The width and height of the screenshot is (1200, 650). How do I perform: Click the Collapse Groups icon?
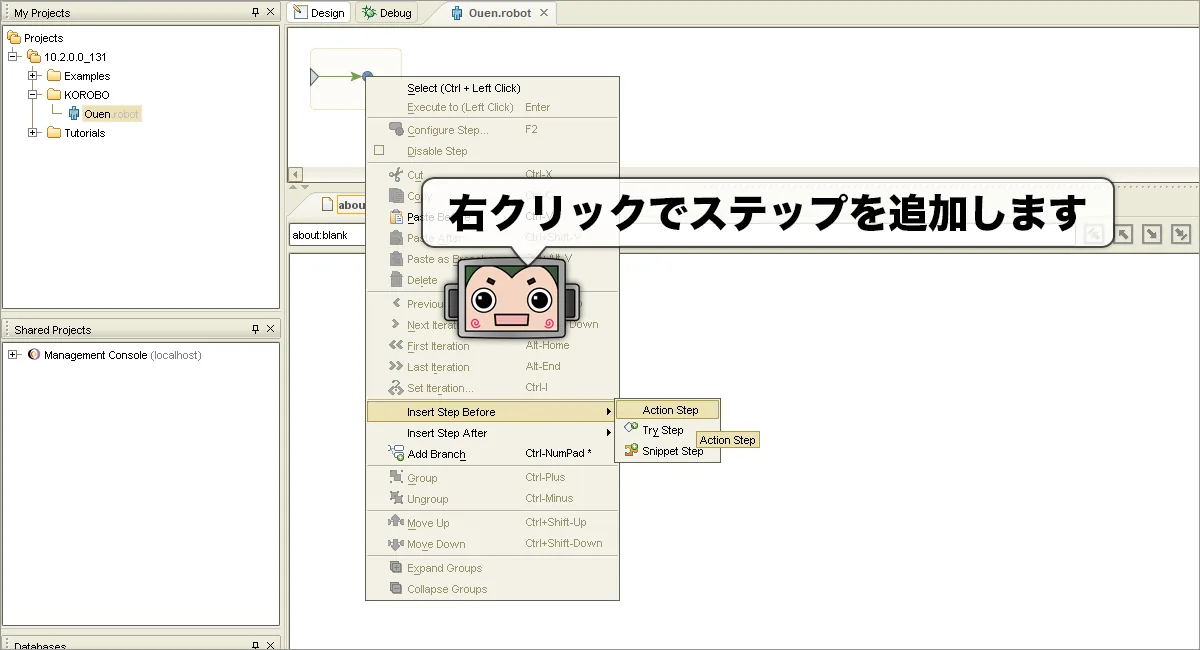pyautogui.click(x=396, y=588)
